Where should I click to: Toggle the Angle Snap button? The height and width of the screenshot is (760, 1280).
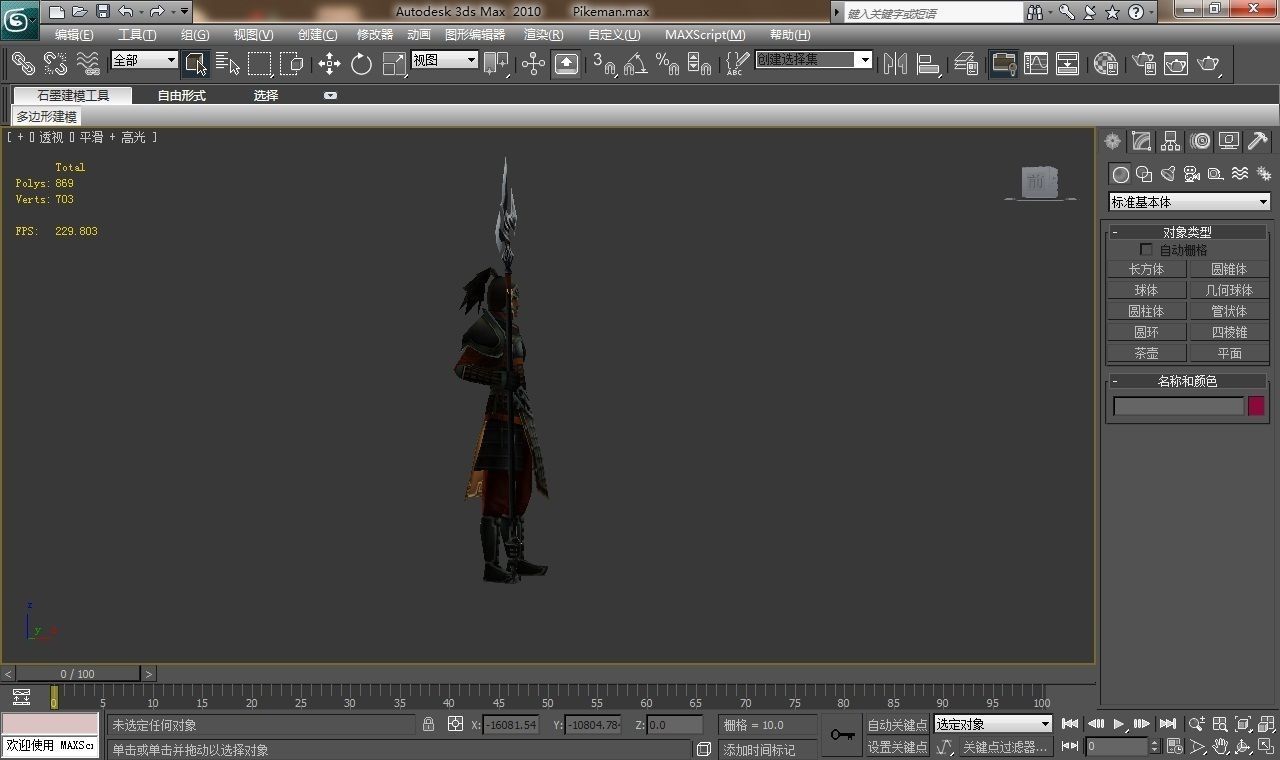635,64
